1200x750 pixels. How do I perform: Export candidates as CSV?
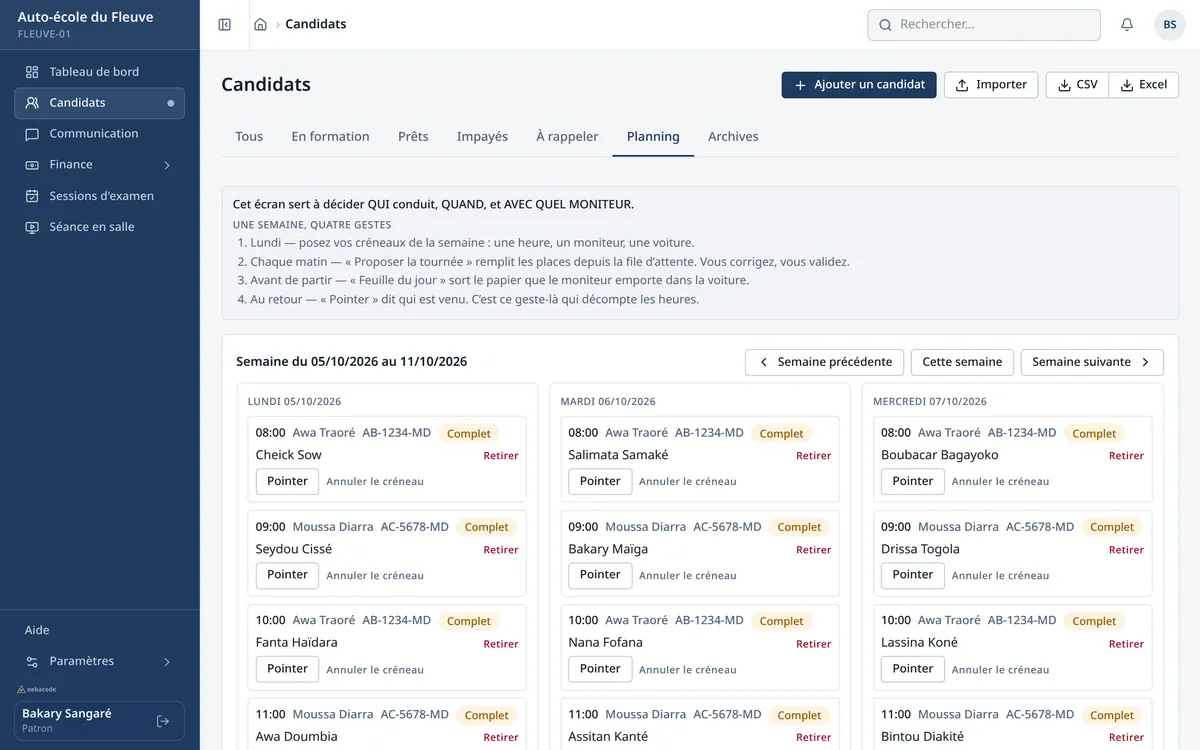click(1077, 85)
